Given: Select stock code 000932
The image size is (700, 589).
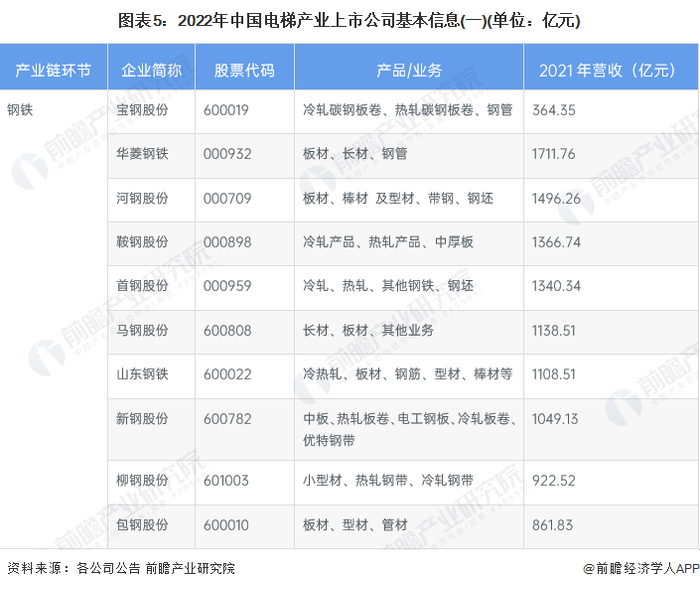Looking at the screenshot, I should coord(227,154).
